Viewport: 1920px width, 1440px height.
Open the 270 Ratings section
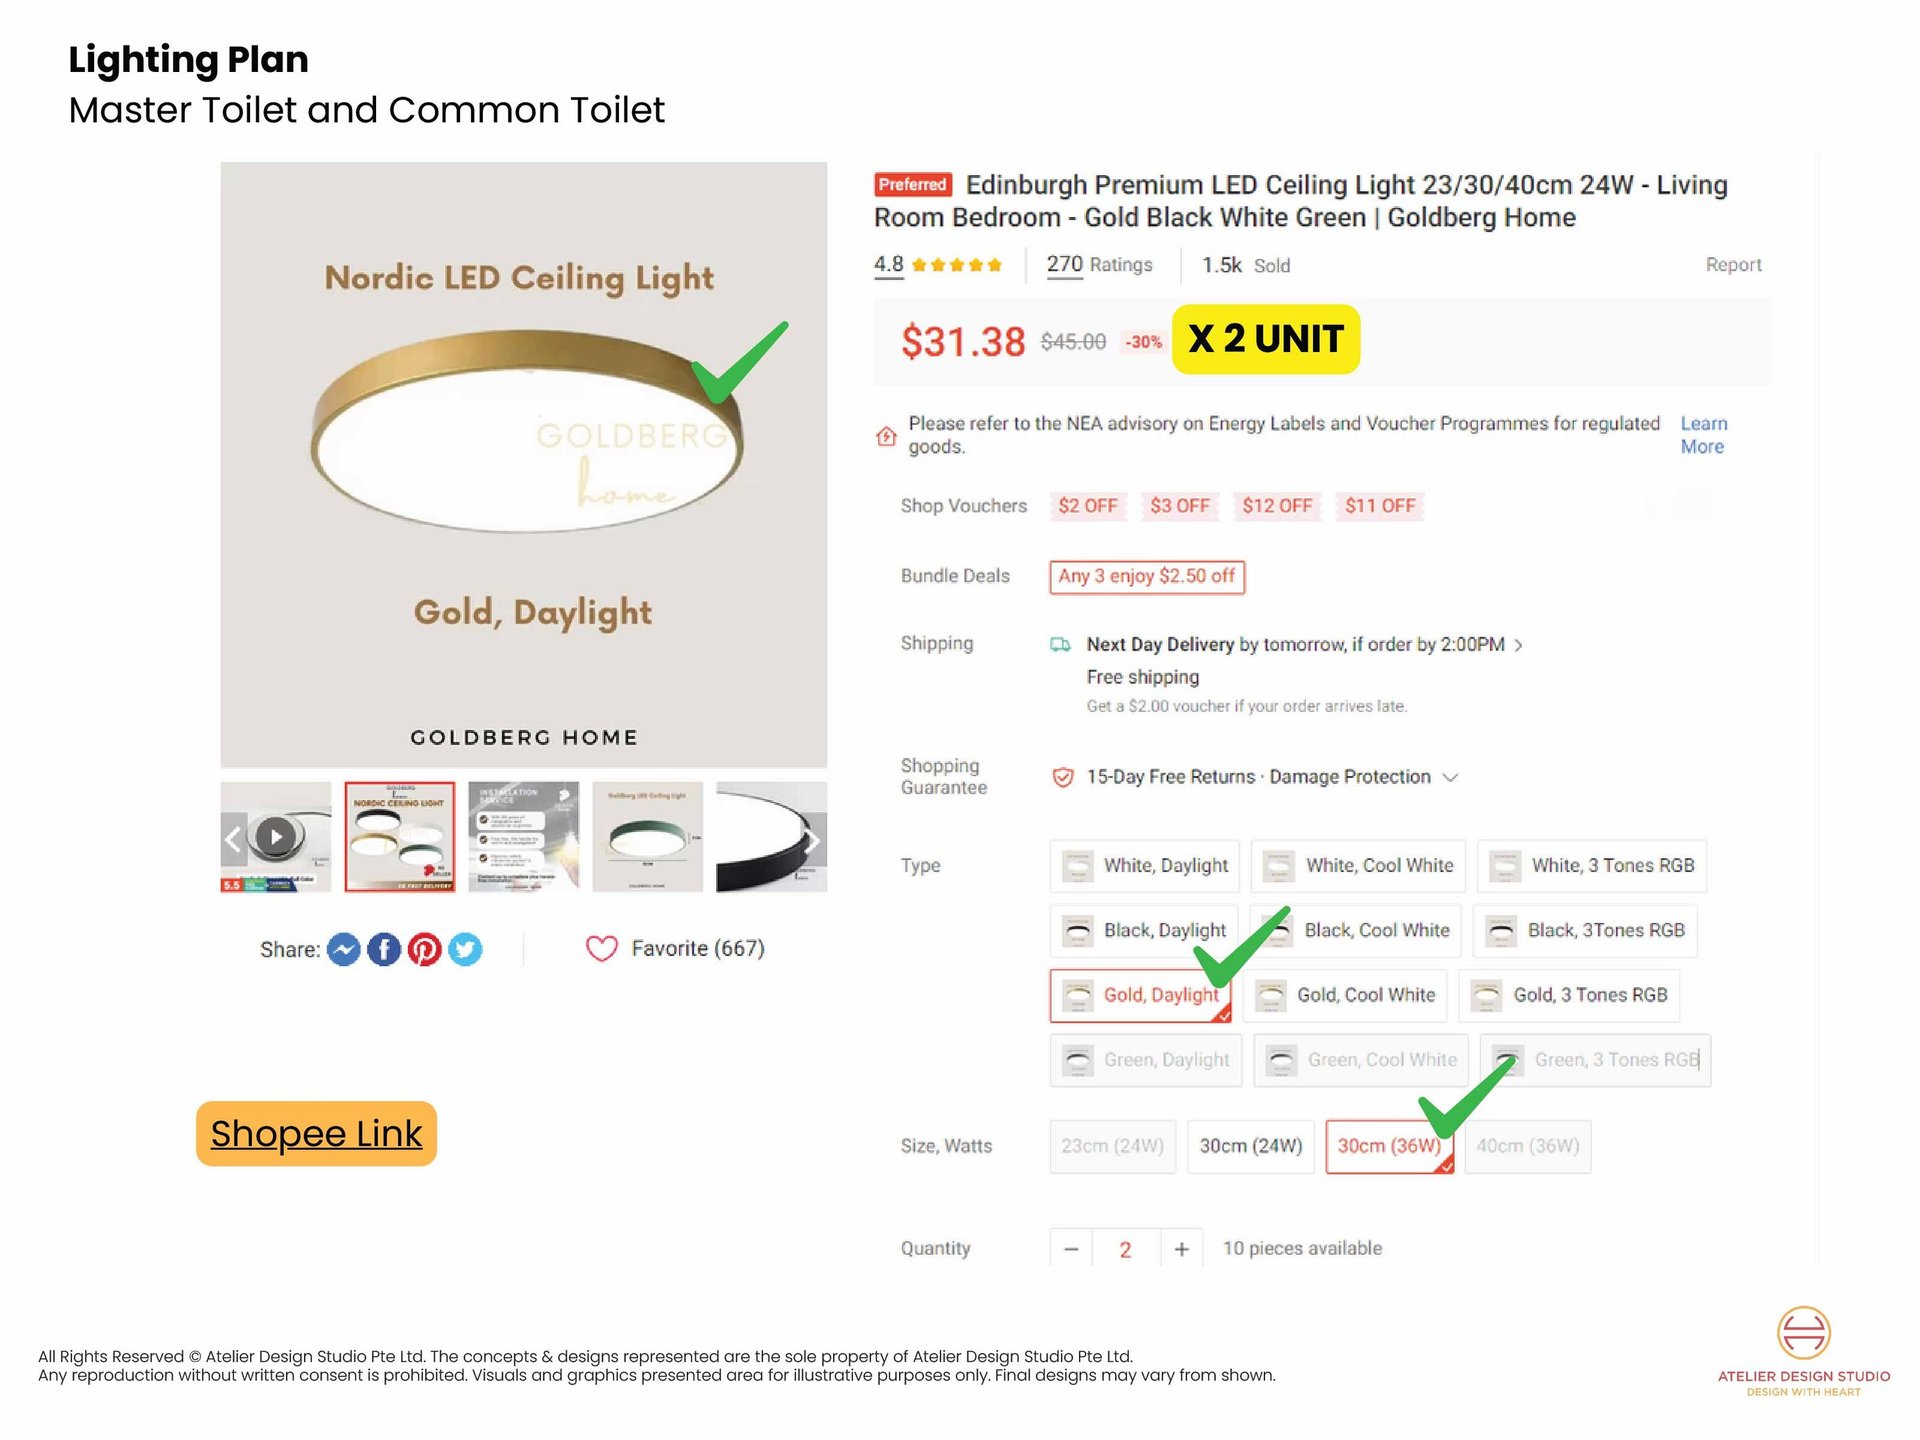(1099, 265)
